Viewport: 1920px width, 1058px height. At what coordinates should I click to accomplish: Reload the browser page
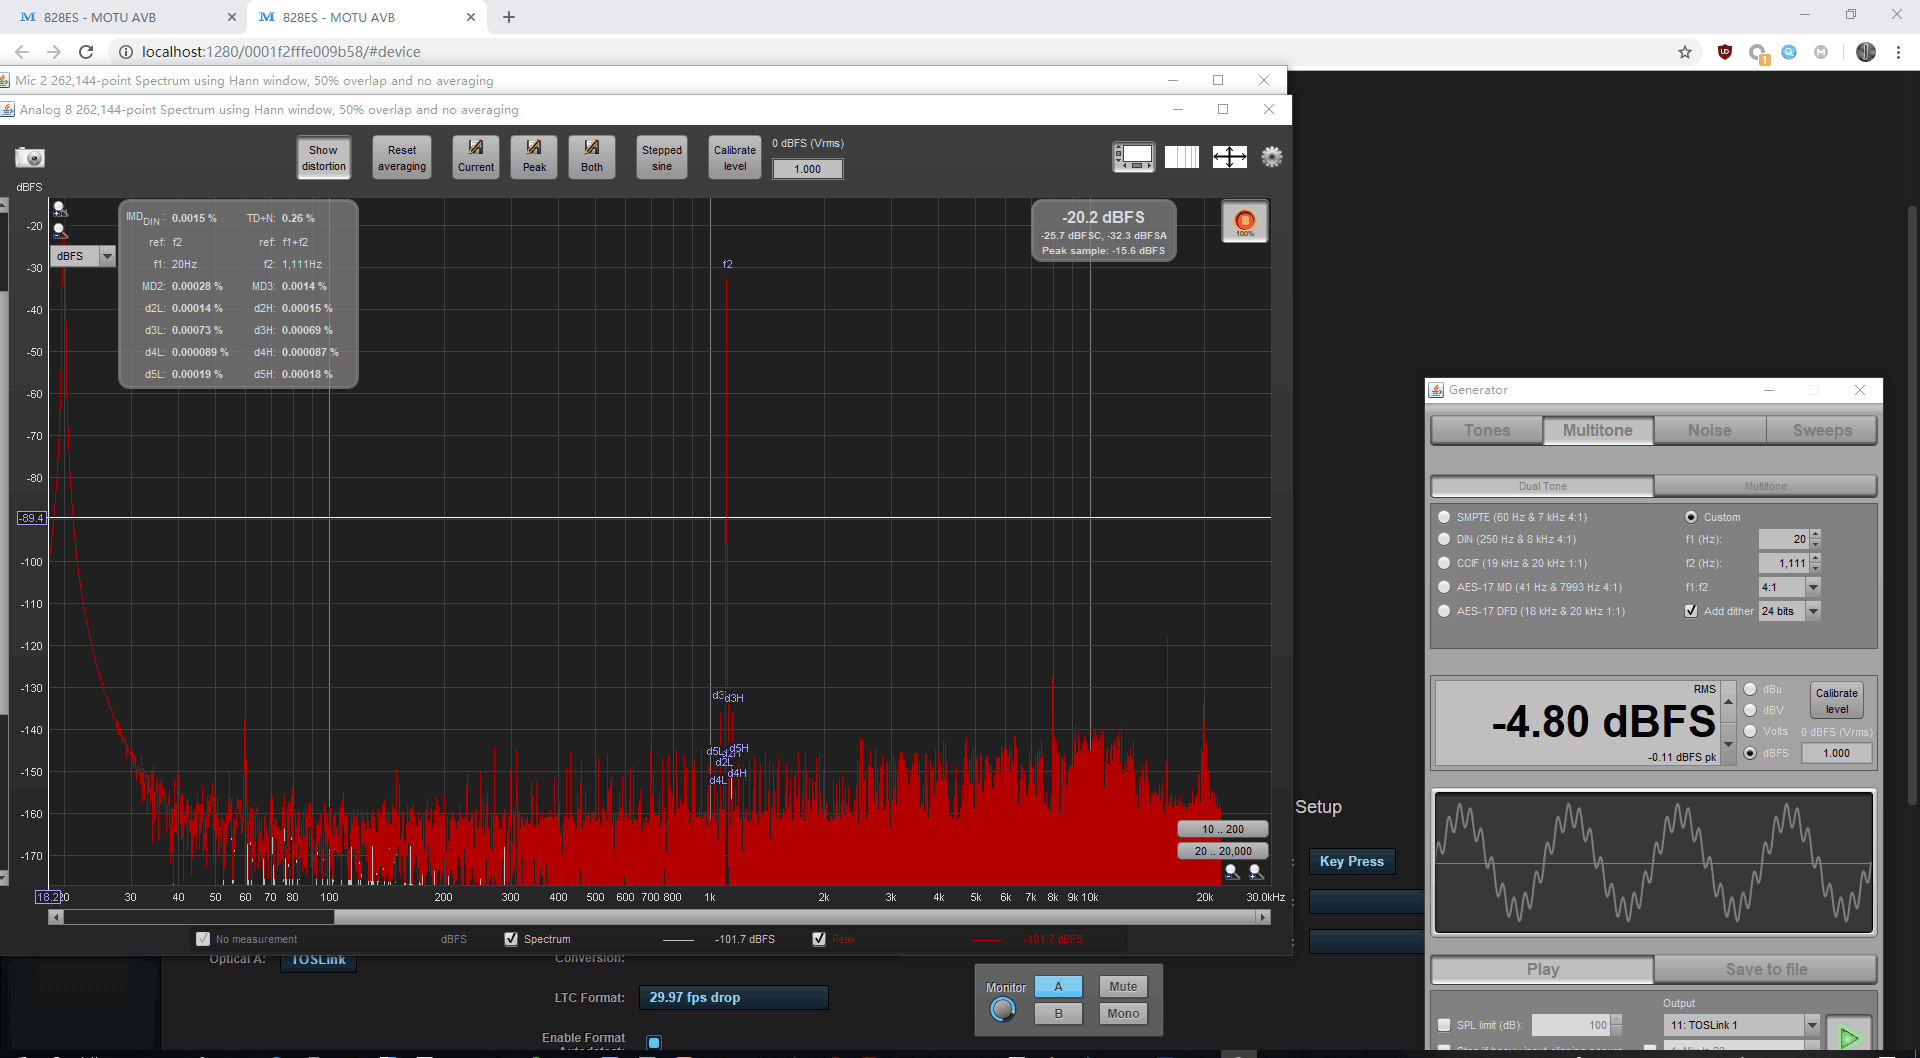click(x=86, y=52)
